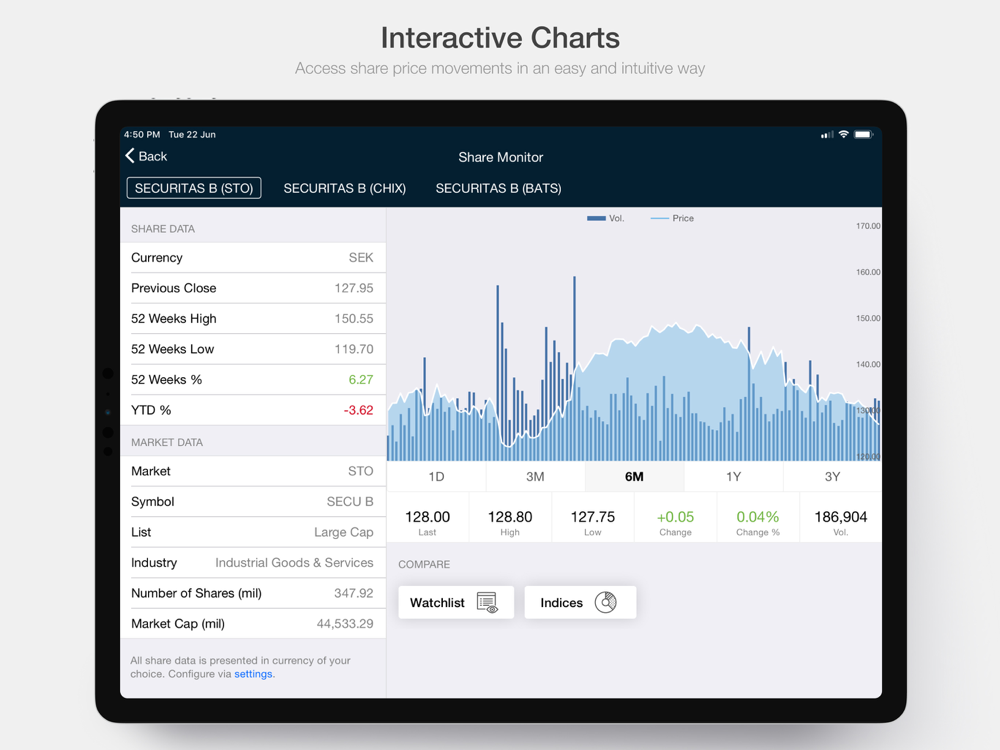Check the Wi-Fi status icon
The image size is (1000, 750).
click(x=843, y=135)
